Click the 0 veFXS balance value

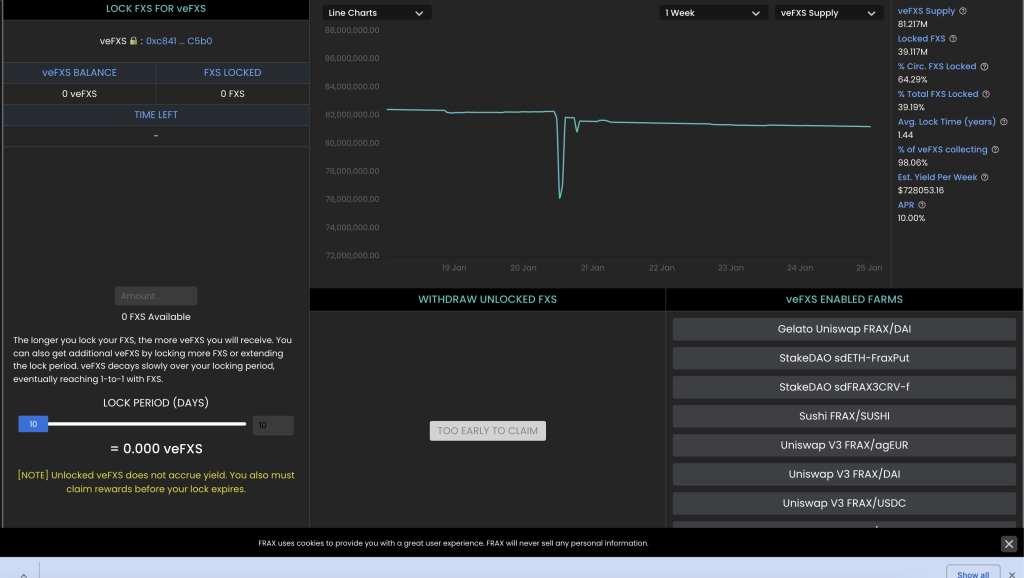click(x=80, y=94)
